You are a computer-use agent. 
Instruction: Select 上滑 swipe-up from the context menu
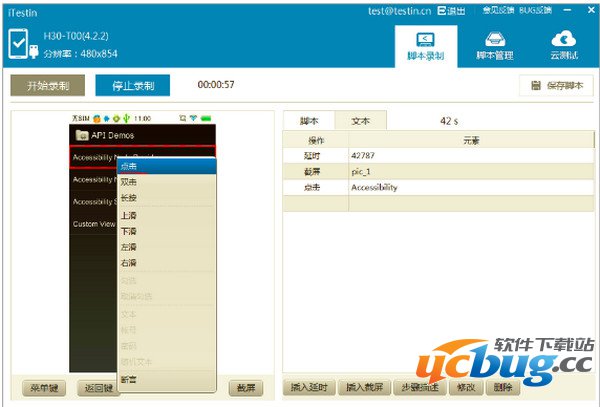click(129, 214)
